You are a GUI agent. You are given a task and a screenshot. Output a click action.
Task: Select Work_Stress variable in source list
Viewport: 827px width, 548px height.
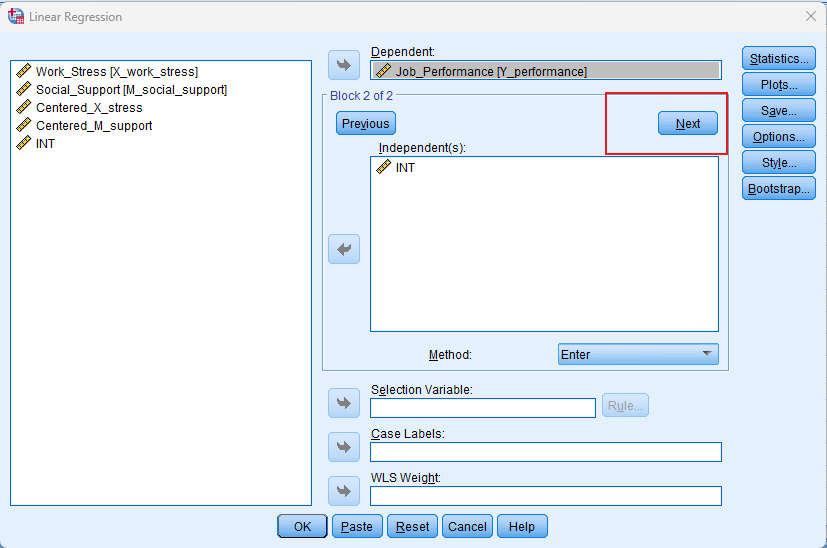(116, 72)
